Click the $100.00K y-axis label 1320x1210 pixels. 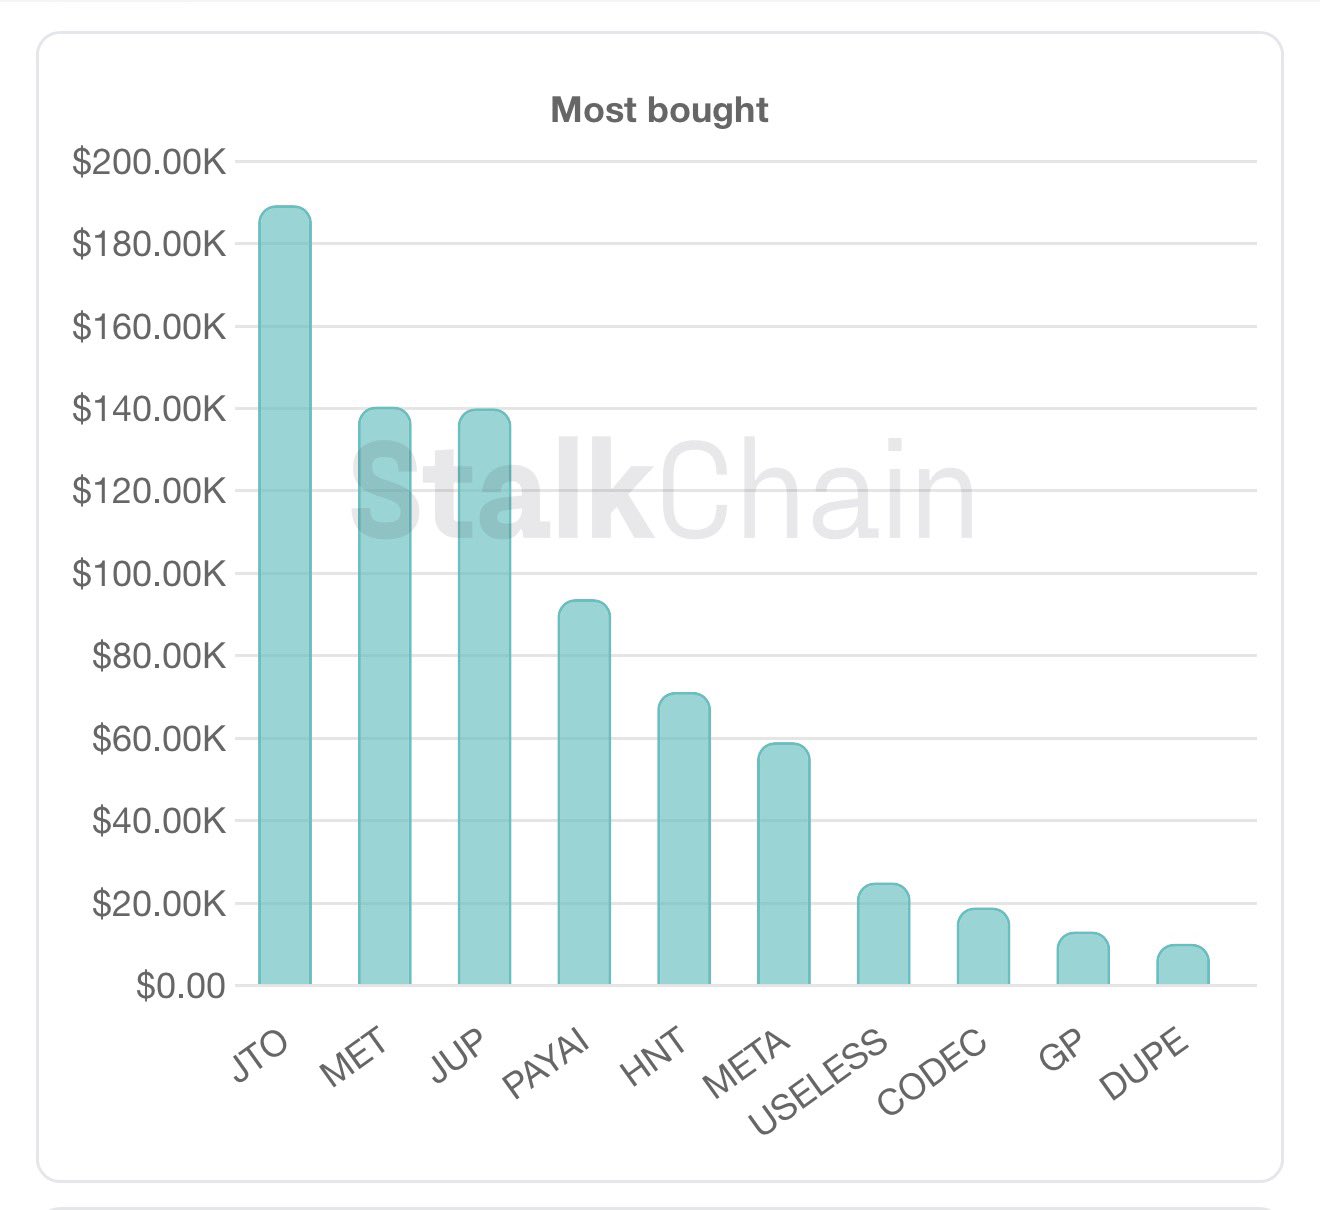pyautogui.click(x=150, y=574)
